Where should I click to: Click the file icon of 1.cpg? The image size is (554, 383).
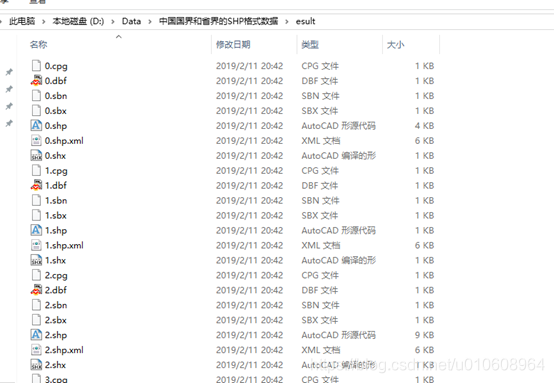(36, 170)
